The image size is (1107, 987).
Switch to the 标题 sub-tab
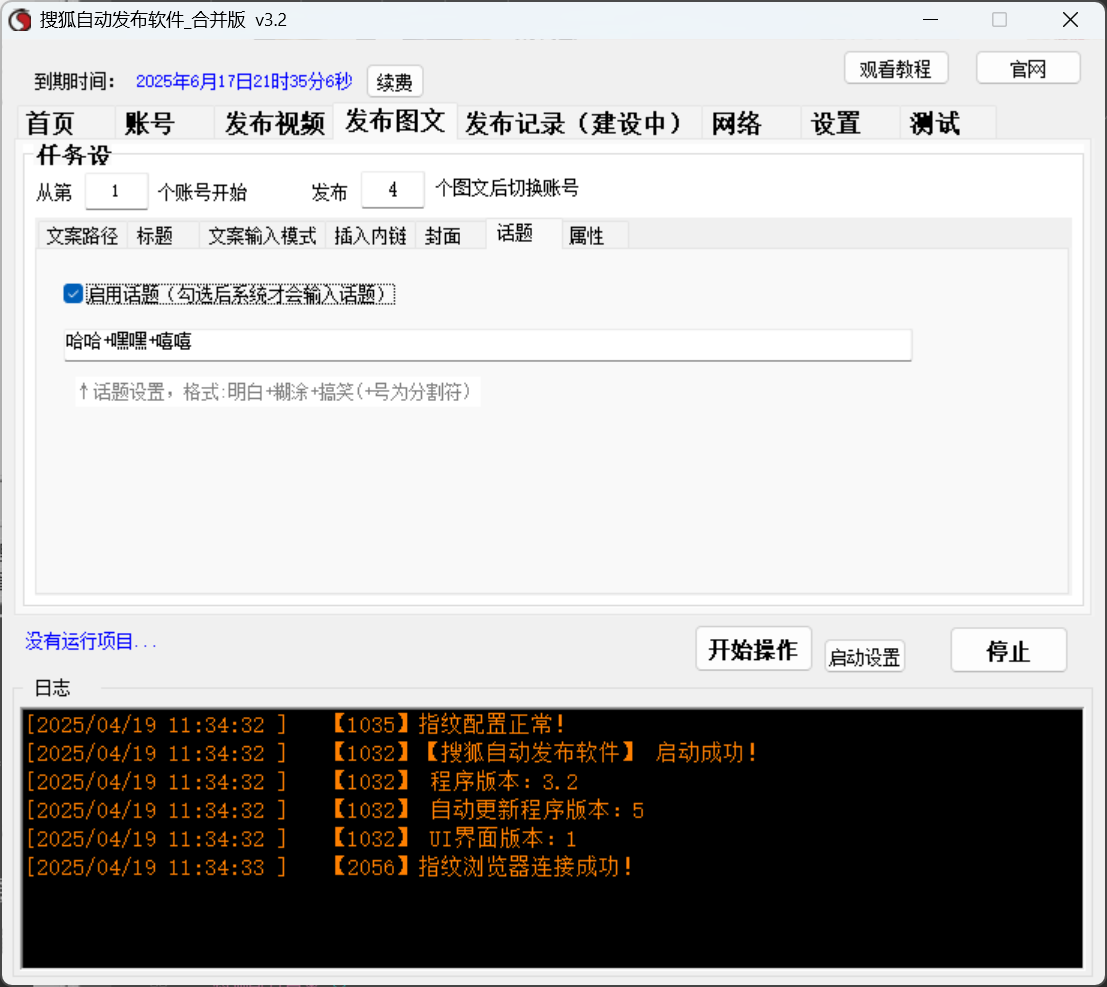coord(163,236)
